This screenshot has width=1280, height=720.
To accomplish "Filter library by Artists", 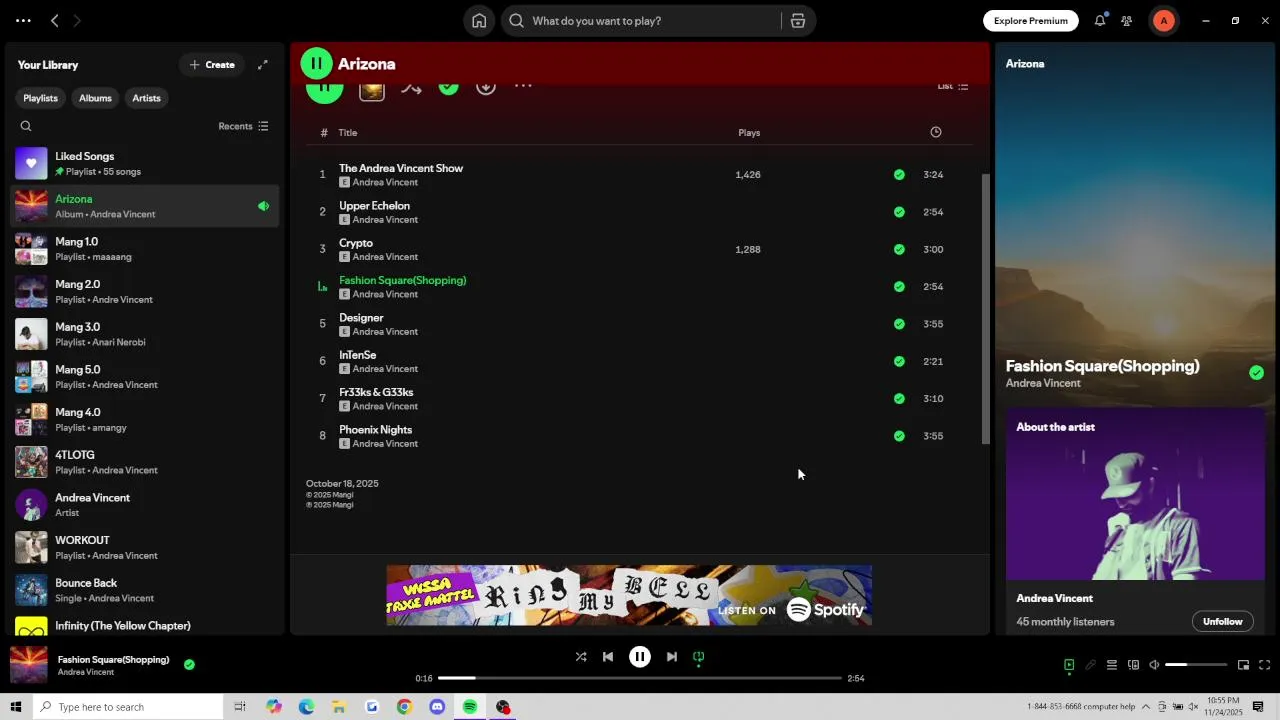I will coord(147,98).
